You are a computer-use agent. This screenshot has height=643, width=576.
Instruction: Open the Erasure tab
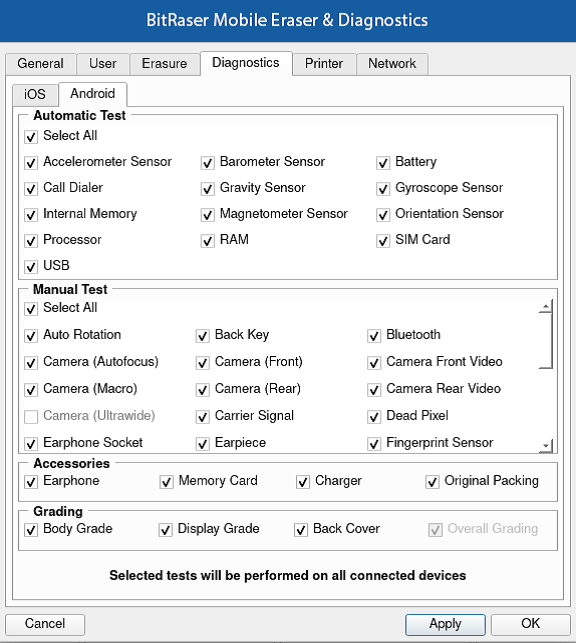(164, 64)
